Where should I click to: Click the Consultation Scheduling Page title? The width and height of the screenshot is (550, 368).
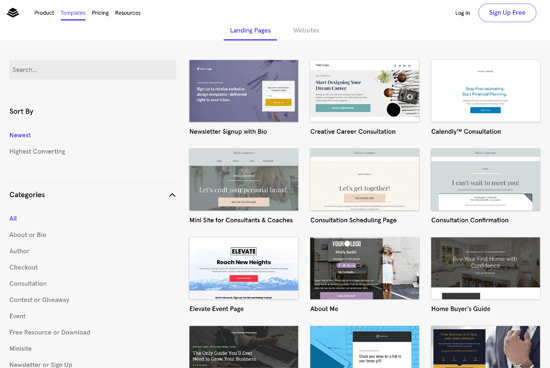tap(353, 220)
